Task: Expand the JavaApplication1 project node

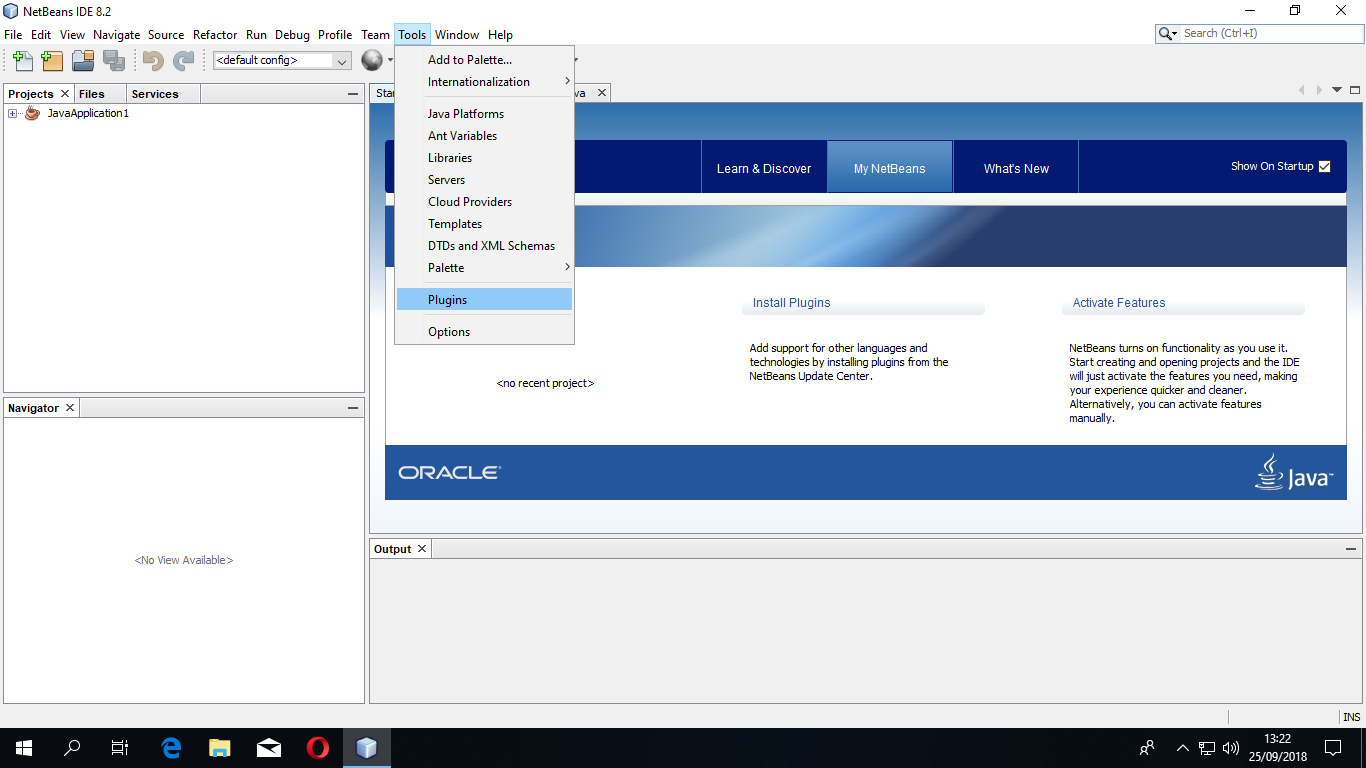Action: click(13, 113)
